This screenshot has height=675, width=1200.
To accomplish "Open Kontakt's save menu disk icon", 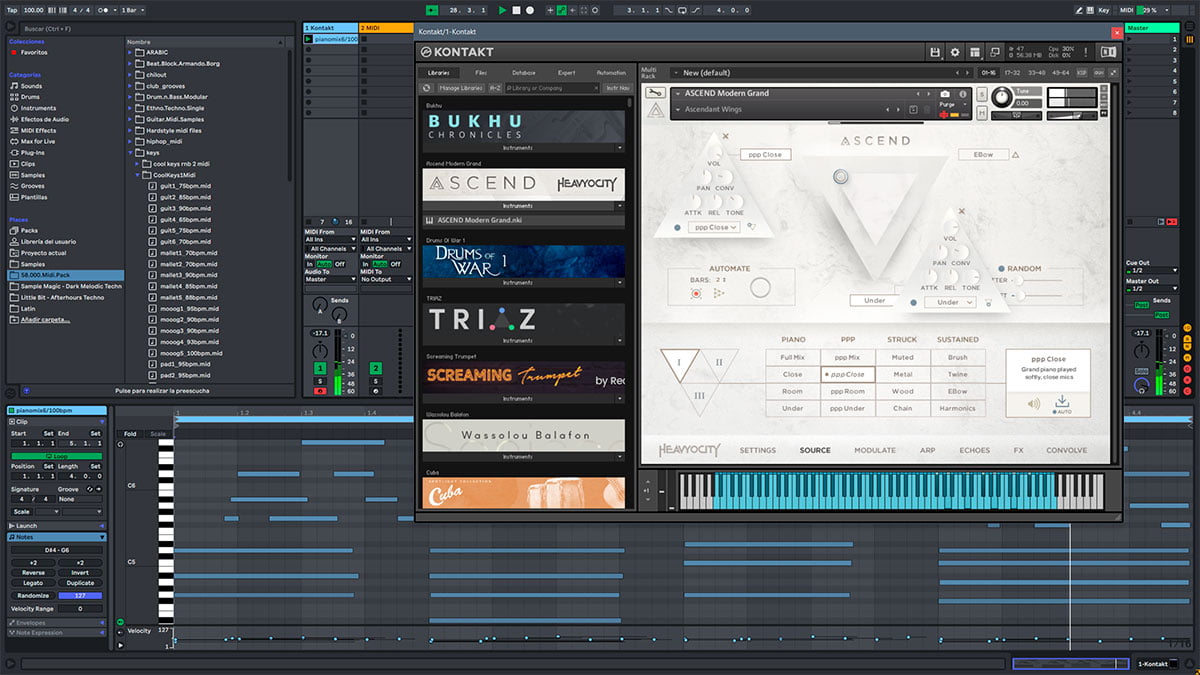I will click(935, 52).
